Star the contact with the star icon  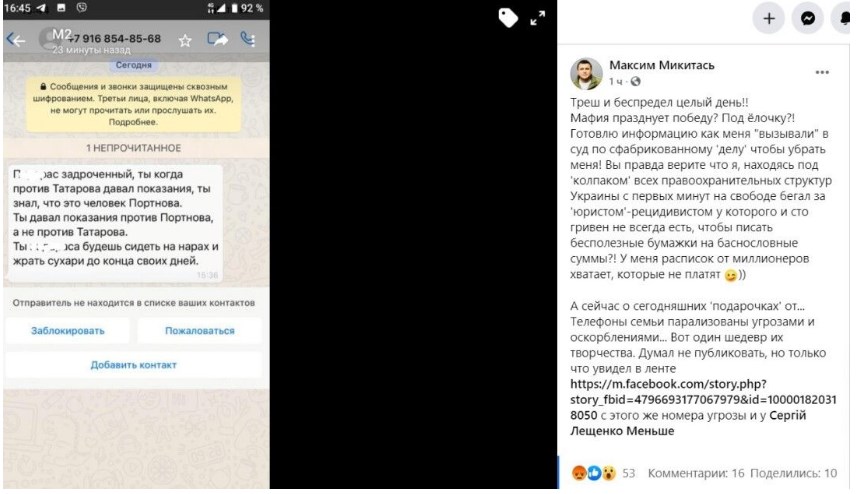coord(185,41)
